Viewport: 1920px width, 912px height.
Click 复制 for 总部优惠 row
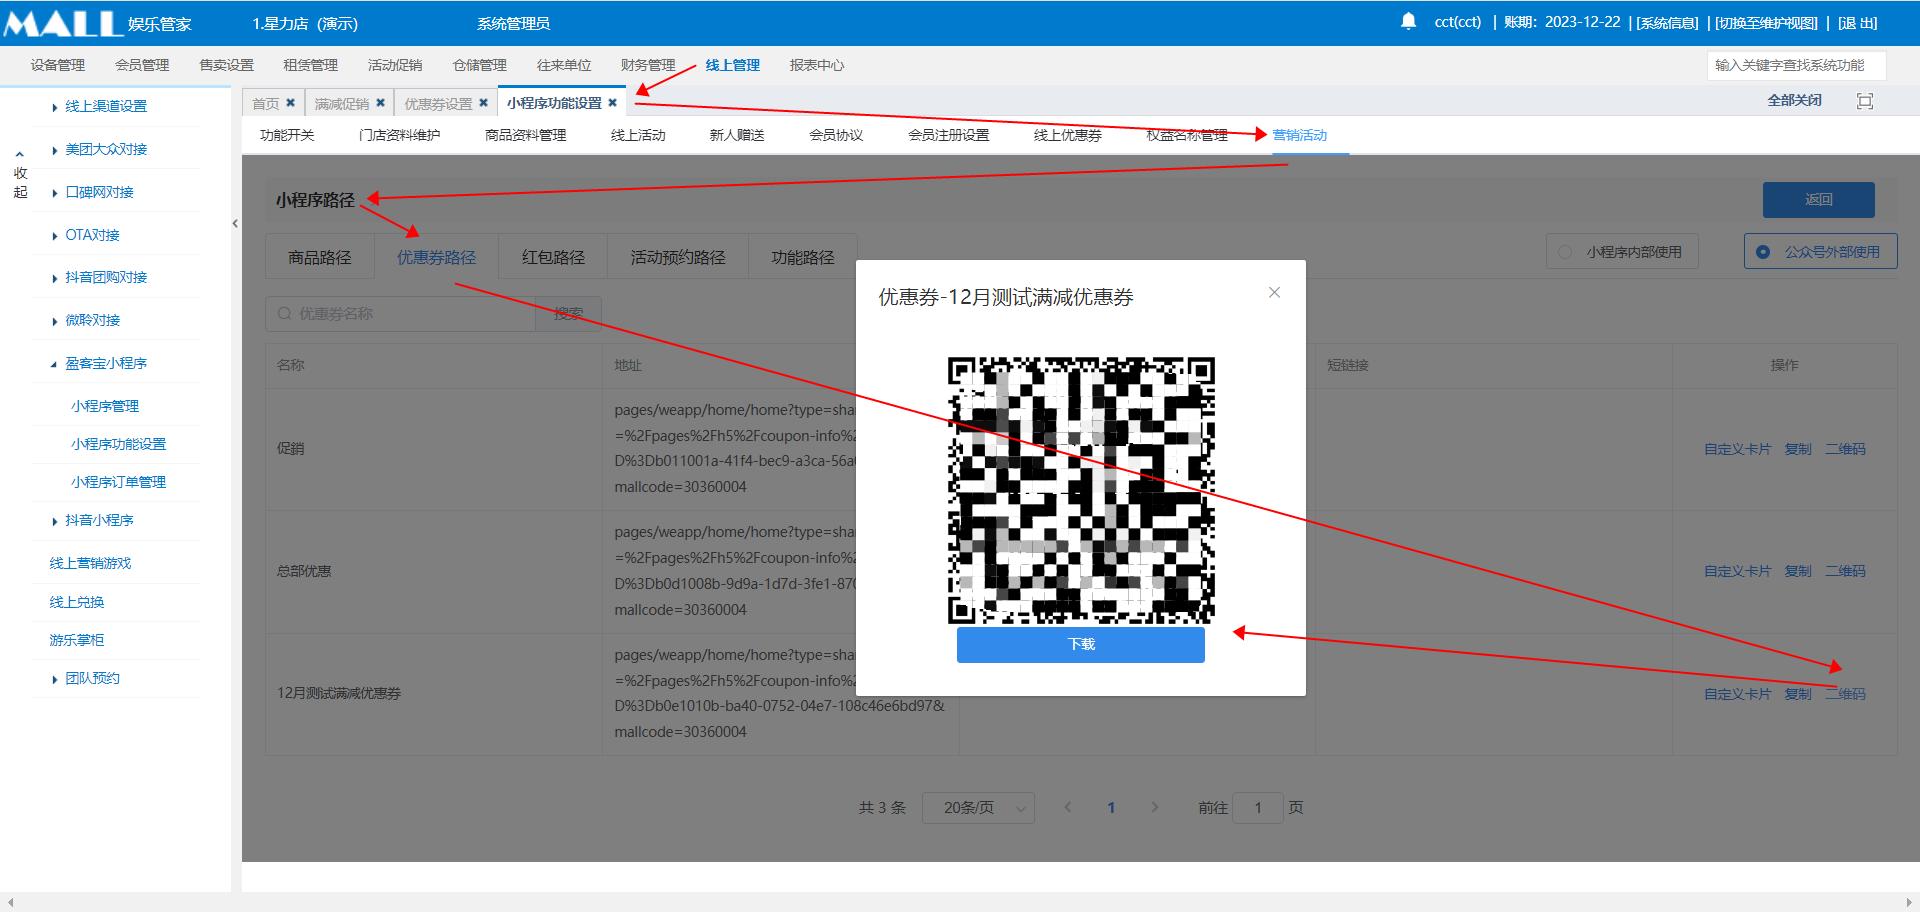1798,571
